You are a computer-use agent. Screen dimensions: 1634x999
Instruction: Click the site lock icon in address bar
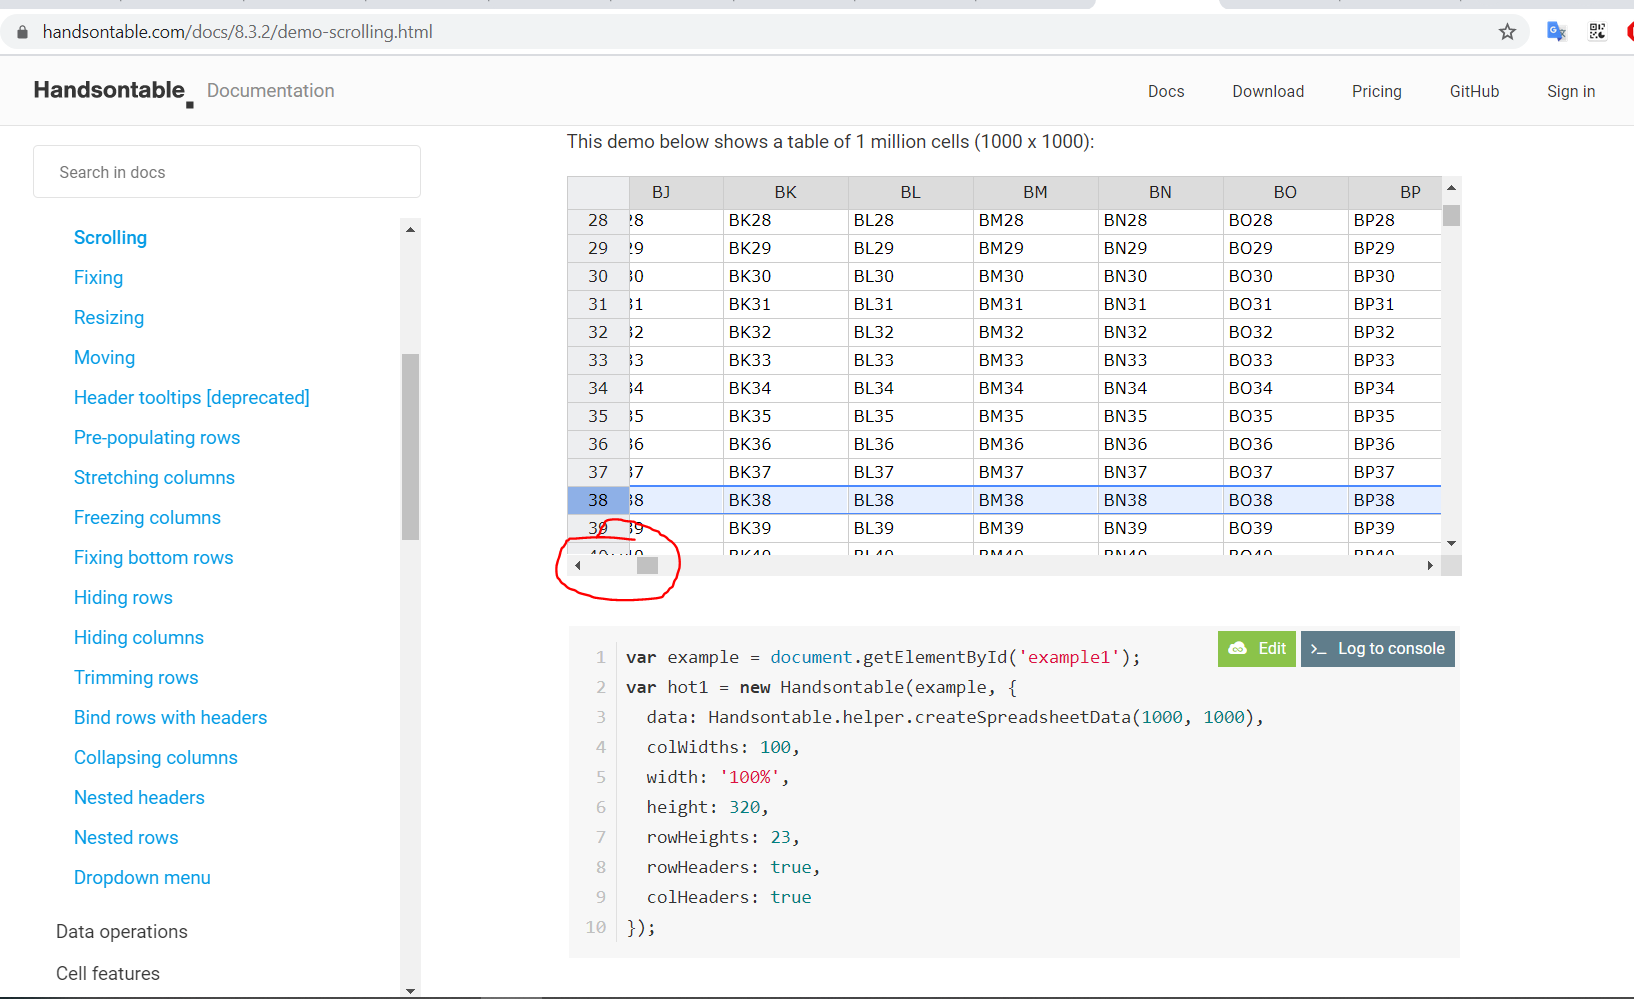click(22, 32)
